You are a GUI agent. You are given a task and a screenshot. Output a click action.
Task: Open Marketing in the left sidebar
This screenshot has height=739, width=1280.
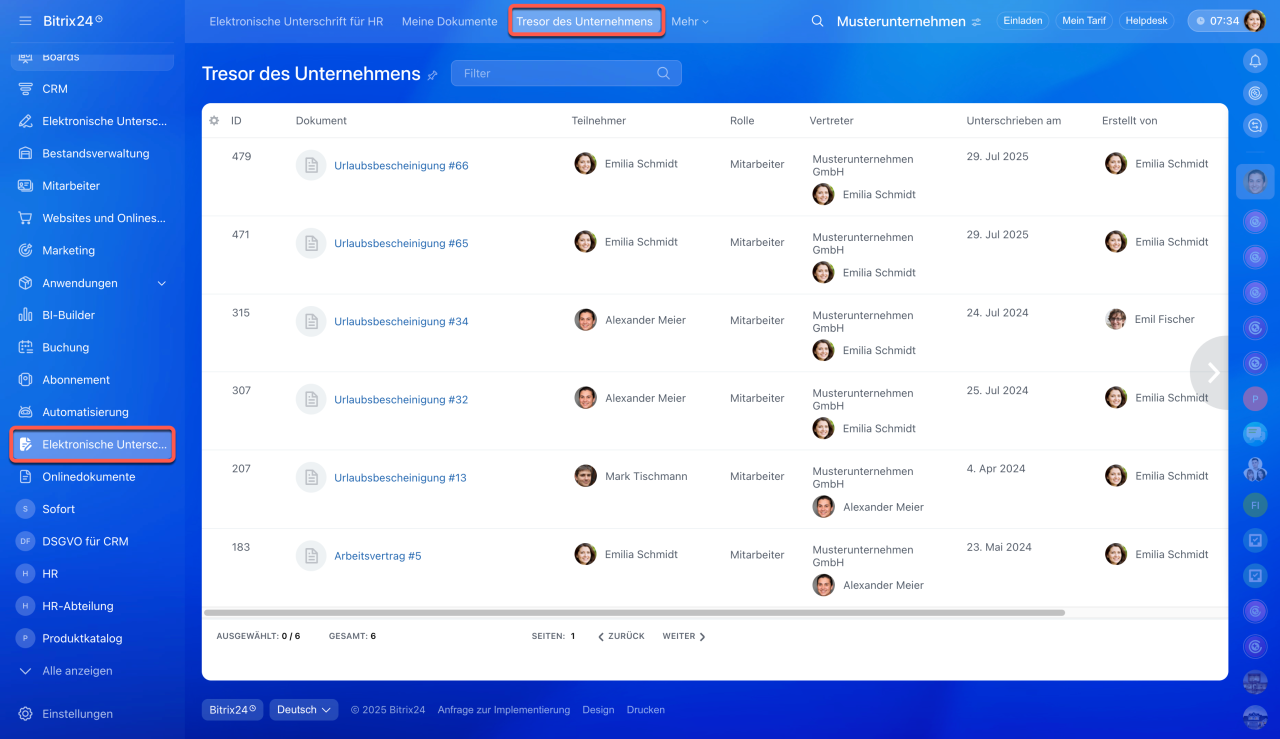tap(68, 251)
